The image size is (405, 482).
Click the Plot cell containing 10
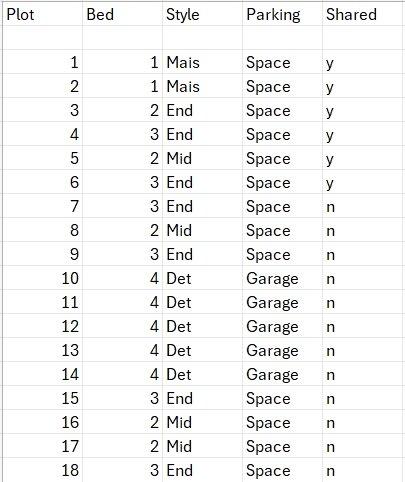[43, 278]
